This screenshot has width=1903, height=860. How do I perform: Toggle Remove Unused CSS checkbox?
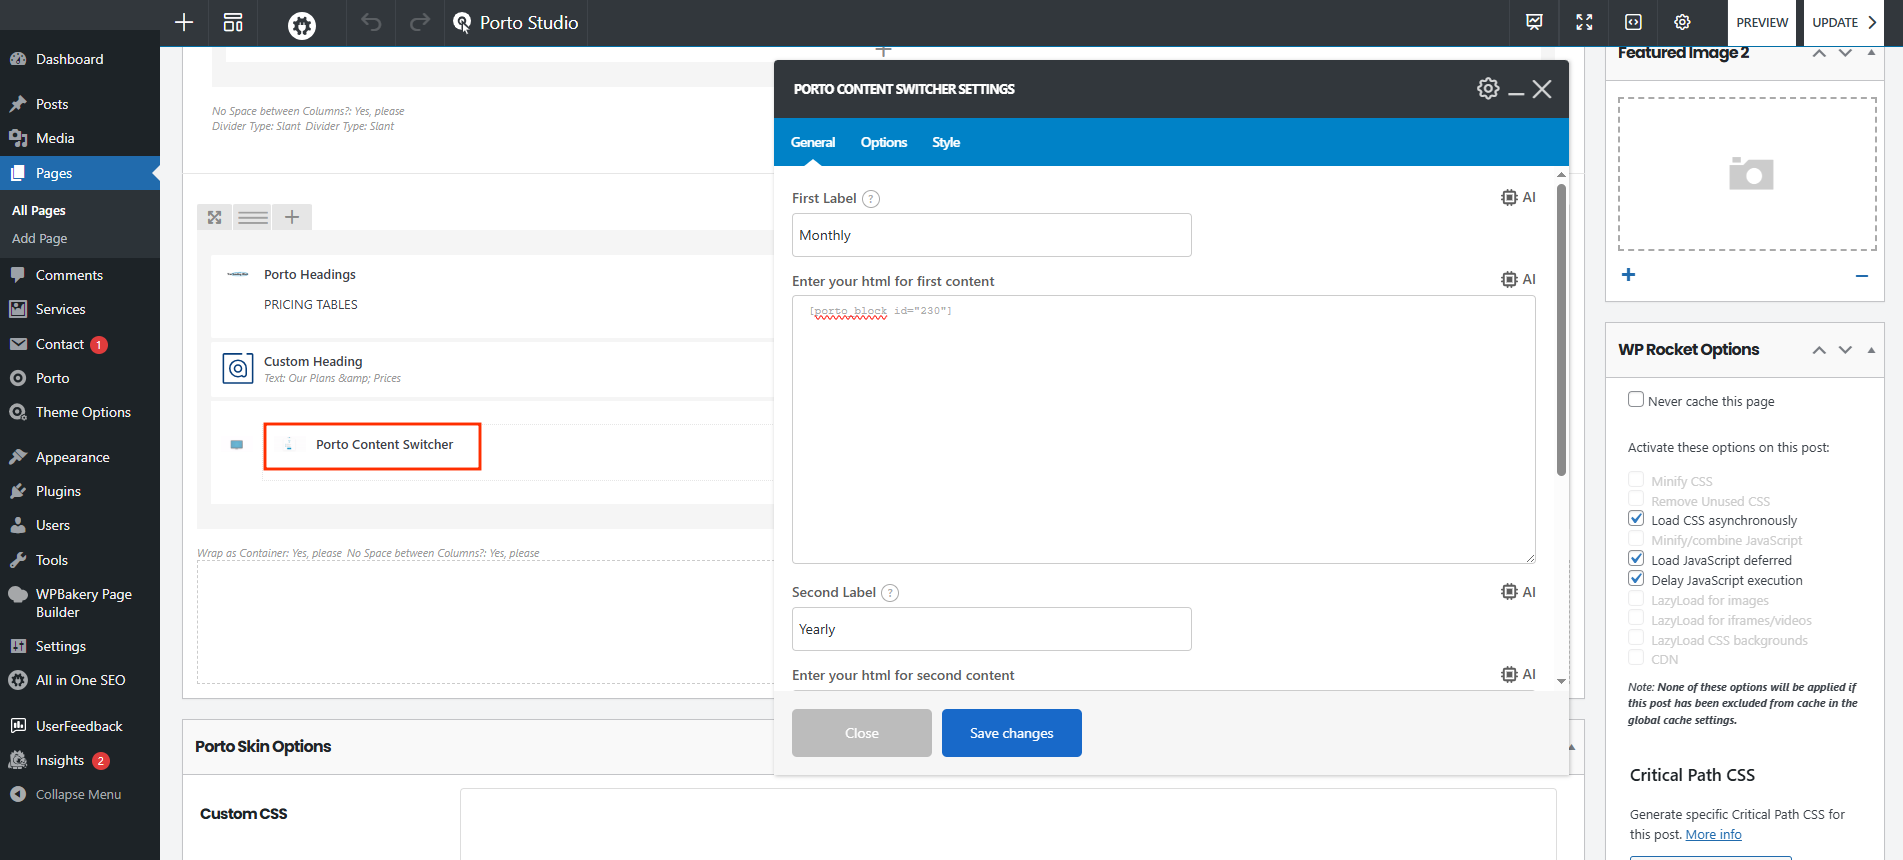pos(1636,499)
